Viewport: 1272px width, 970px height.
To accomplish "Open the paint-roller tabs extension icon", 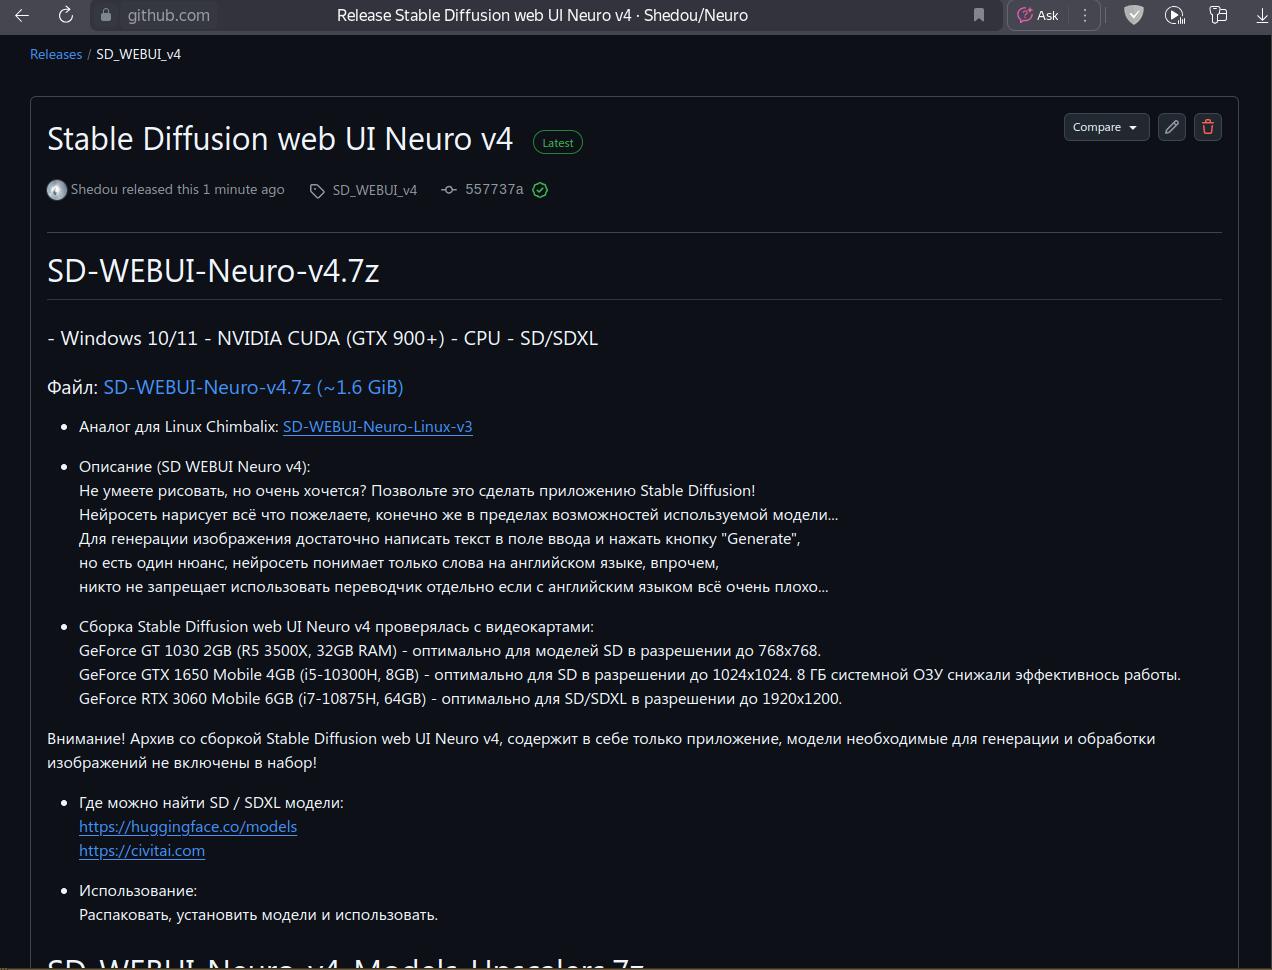I will 1218,15.
